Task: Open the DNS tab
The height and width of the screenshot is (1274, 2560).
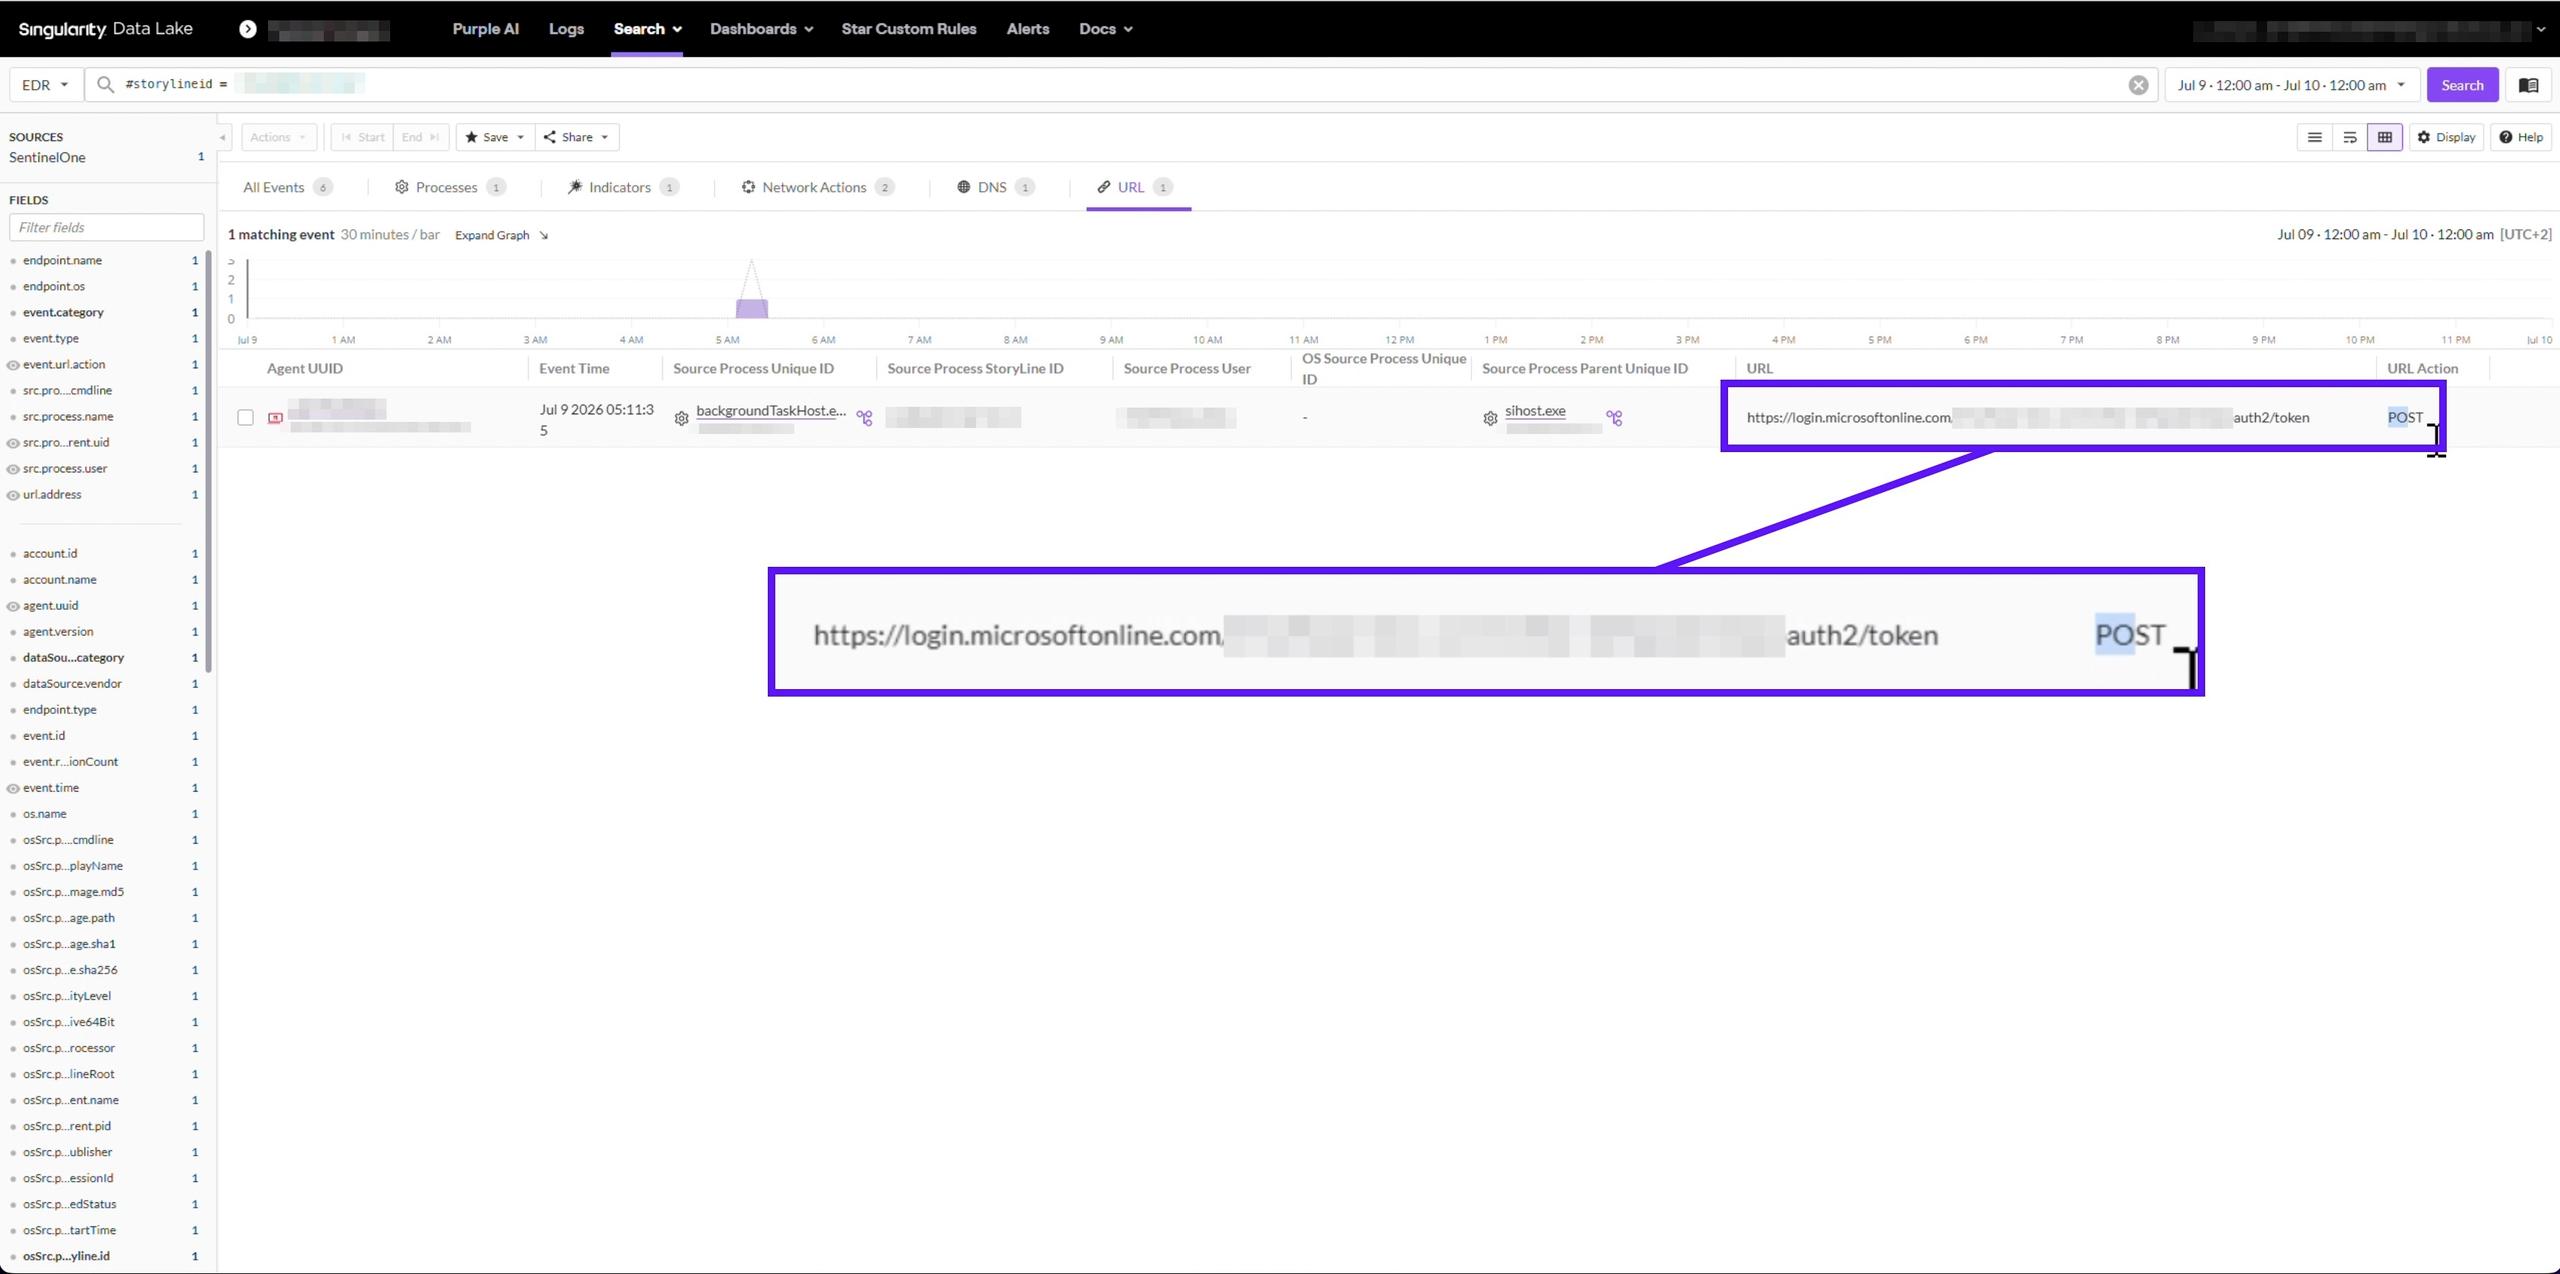Action: click(x=995, y=188)
